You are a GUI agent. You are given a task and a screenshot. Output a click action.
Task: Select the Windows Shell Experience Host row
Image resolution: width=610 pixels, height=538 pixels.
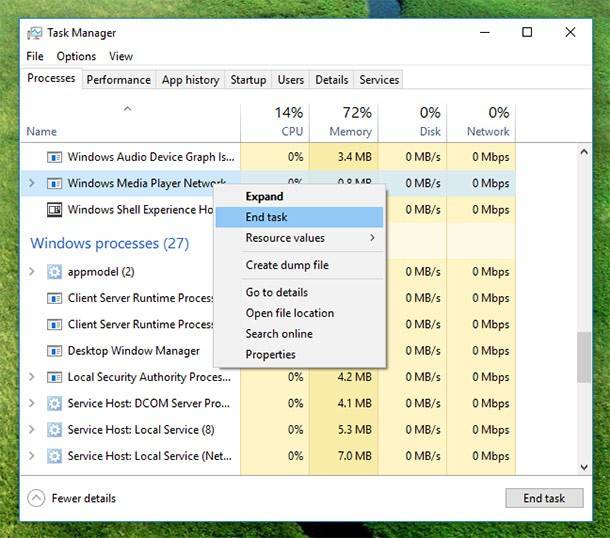(x=117, y=210)
